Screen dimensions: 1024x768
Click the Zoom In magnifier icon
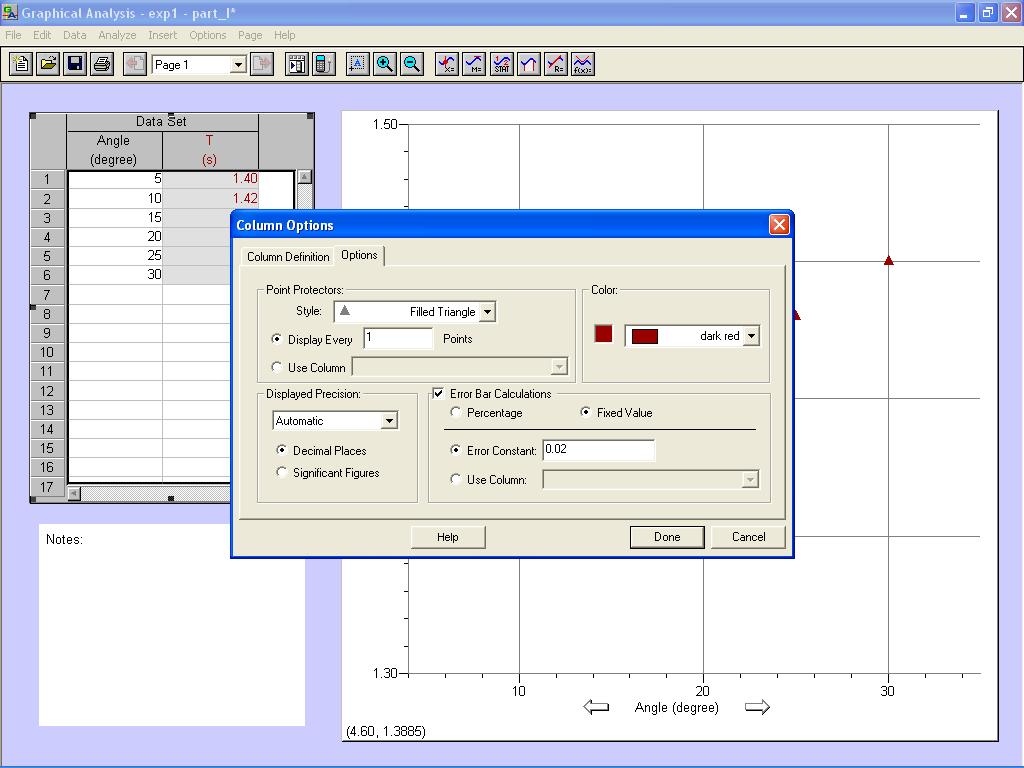pos(385,65)
